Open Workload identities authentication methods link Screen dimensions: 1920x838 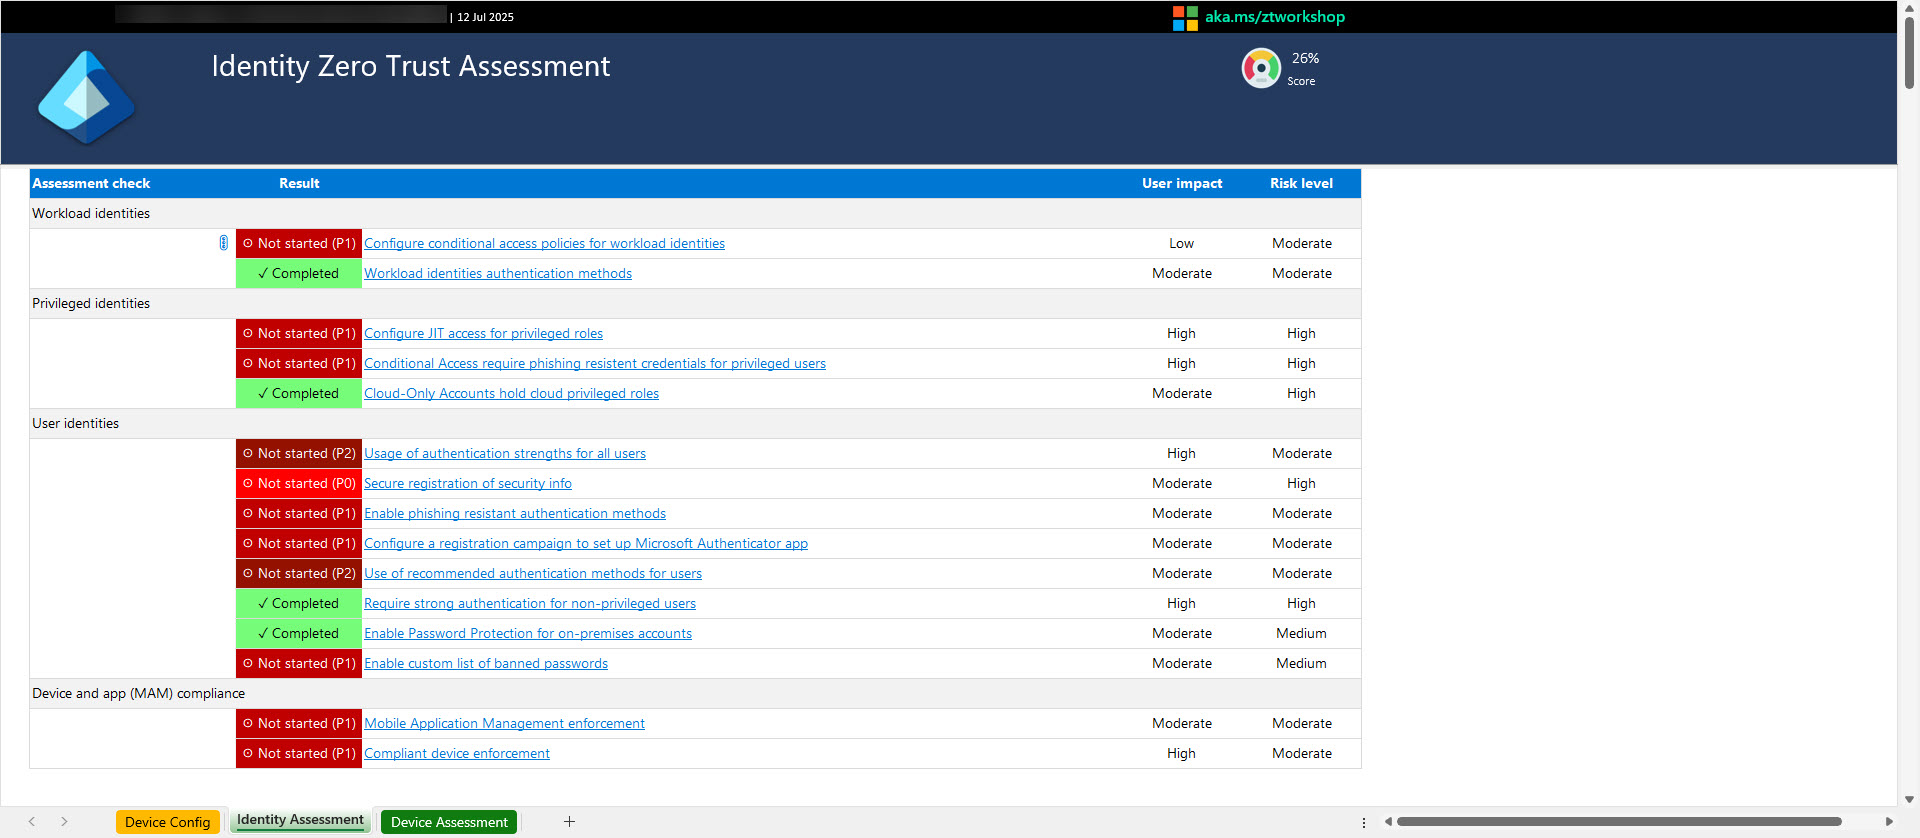coord(498,273)
